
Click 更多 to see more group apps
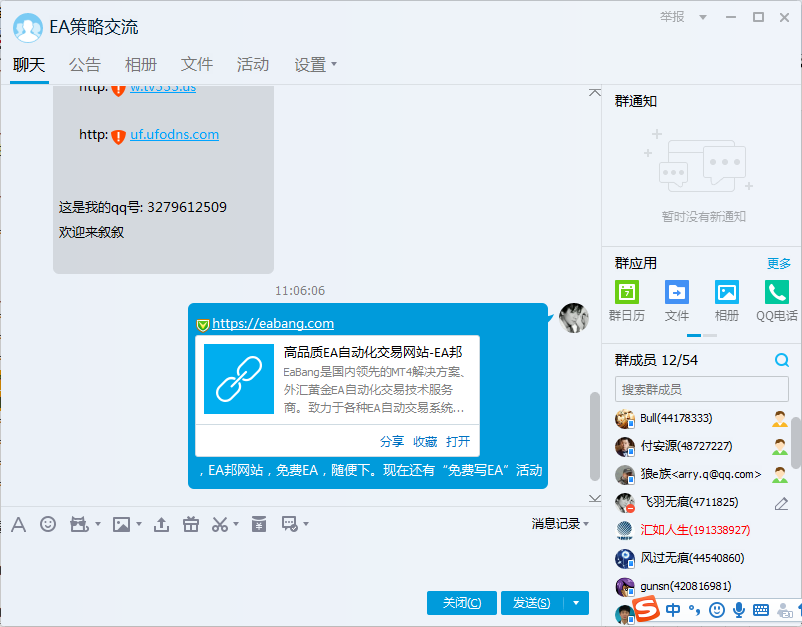click(x=779, y=263)
